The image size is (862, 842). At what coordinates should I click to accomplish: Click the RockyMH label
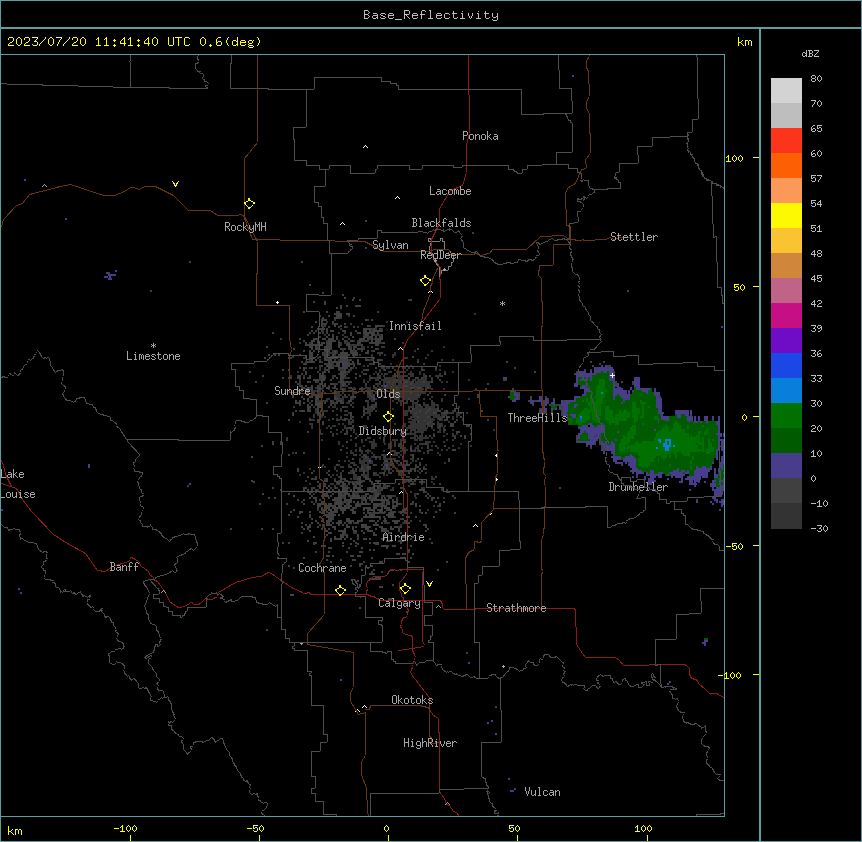[245, 227]
